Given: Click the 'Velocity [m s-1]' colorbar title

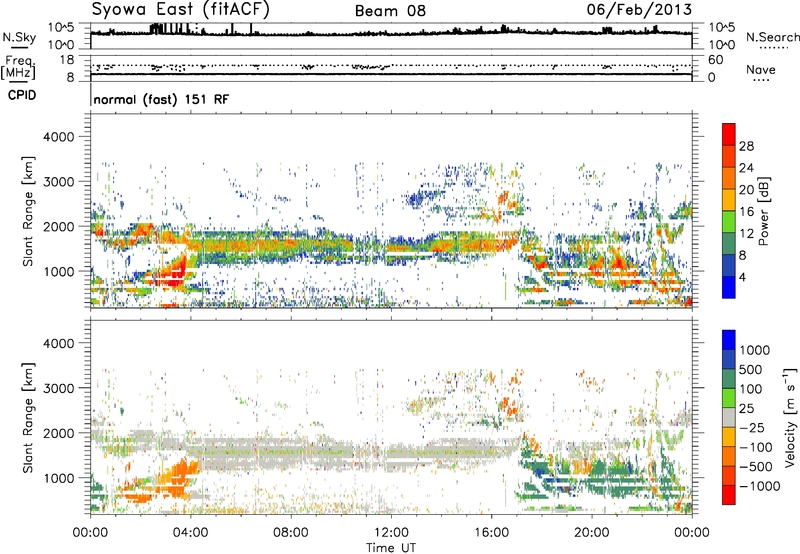Looking at the screenshot, I should tap(790, 417).
